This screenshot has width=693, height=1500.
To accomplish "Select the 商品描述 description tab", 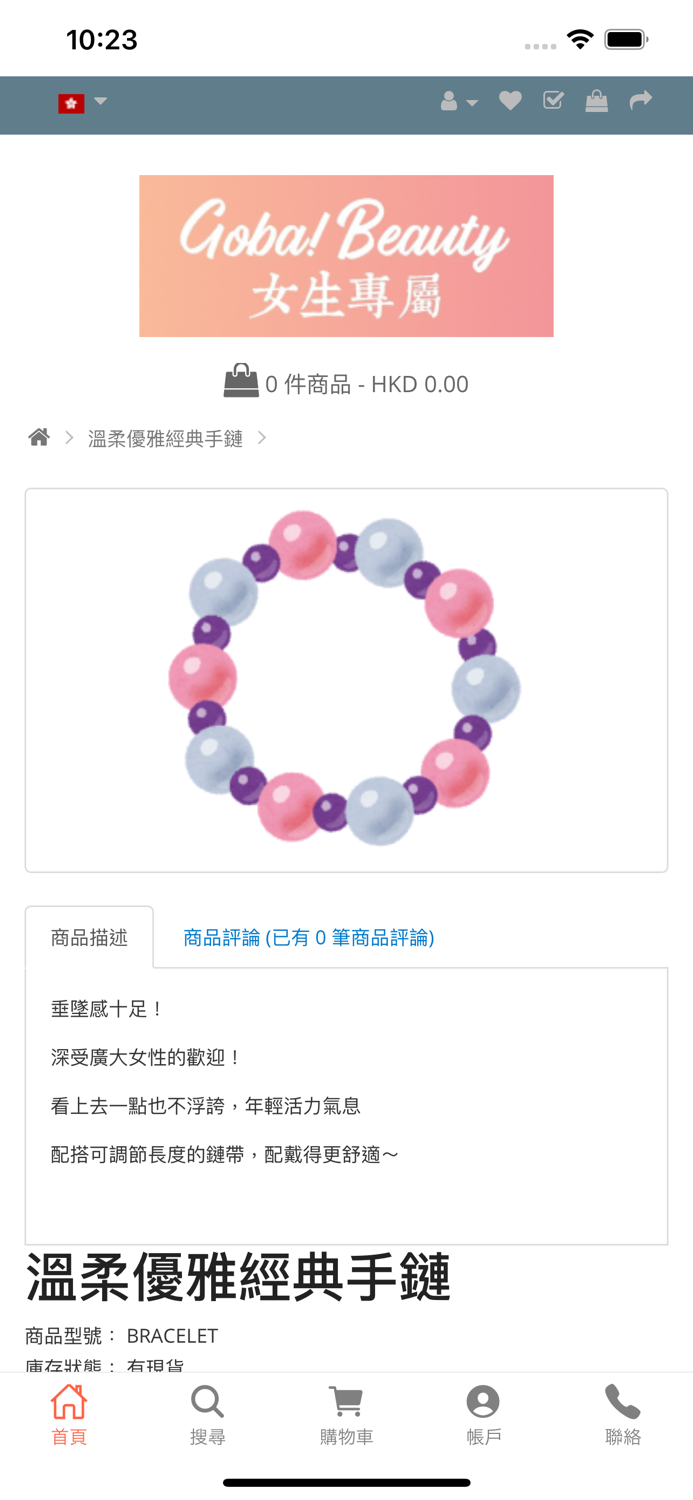I will click(x=89, y=936).
